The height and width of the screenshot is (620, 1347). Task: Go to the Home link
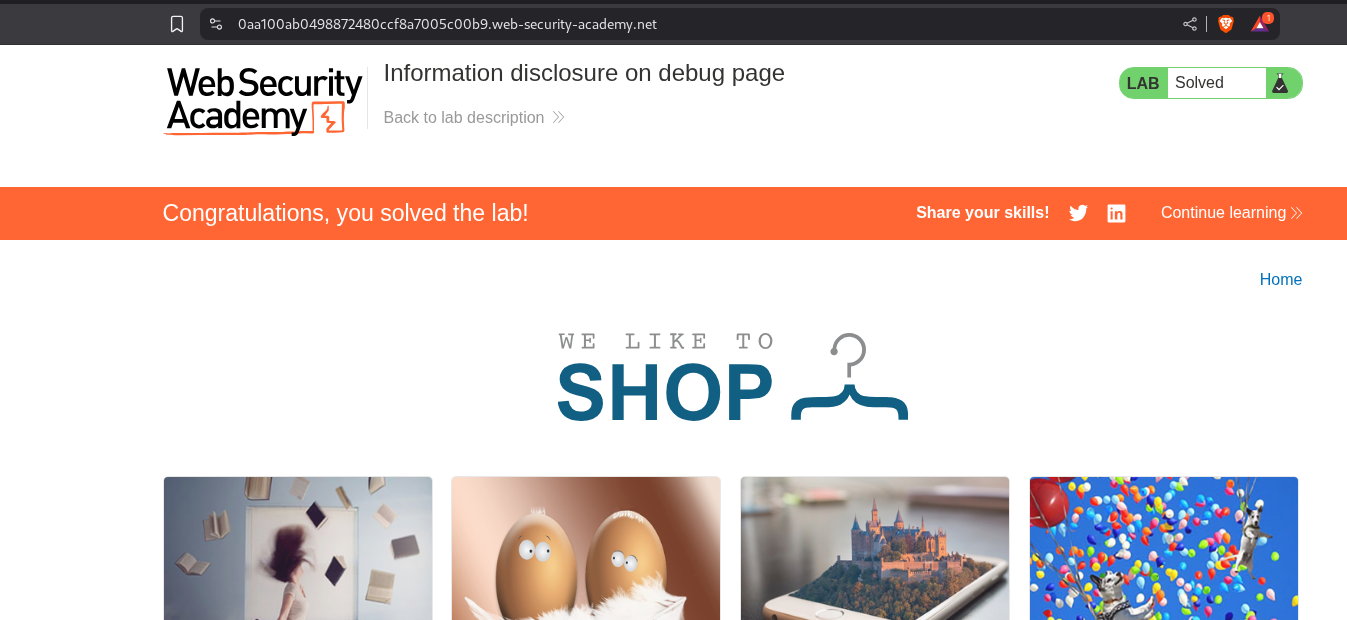click(1281, 280)
